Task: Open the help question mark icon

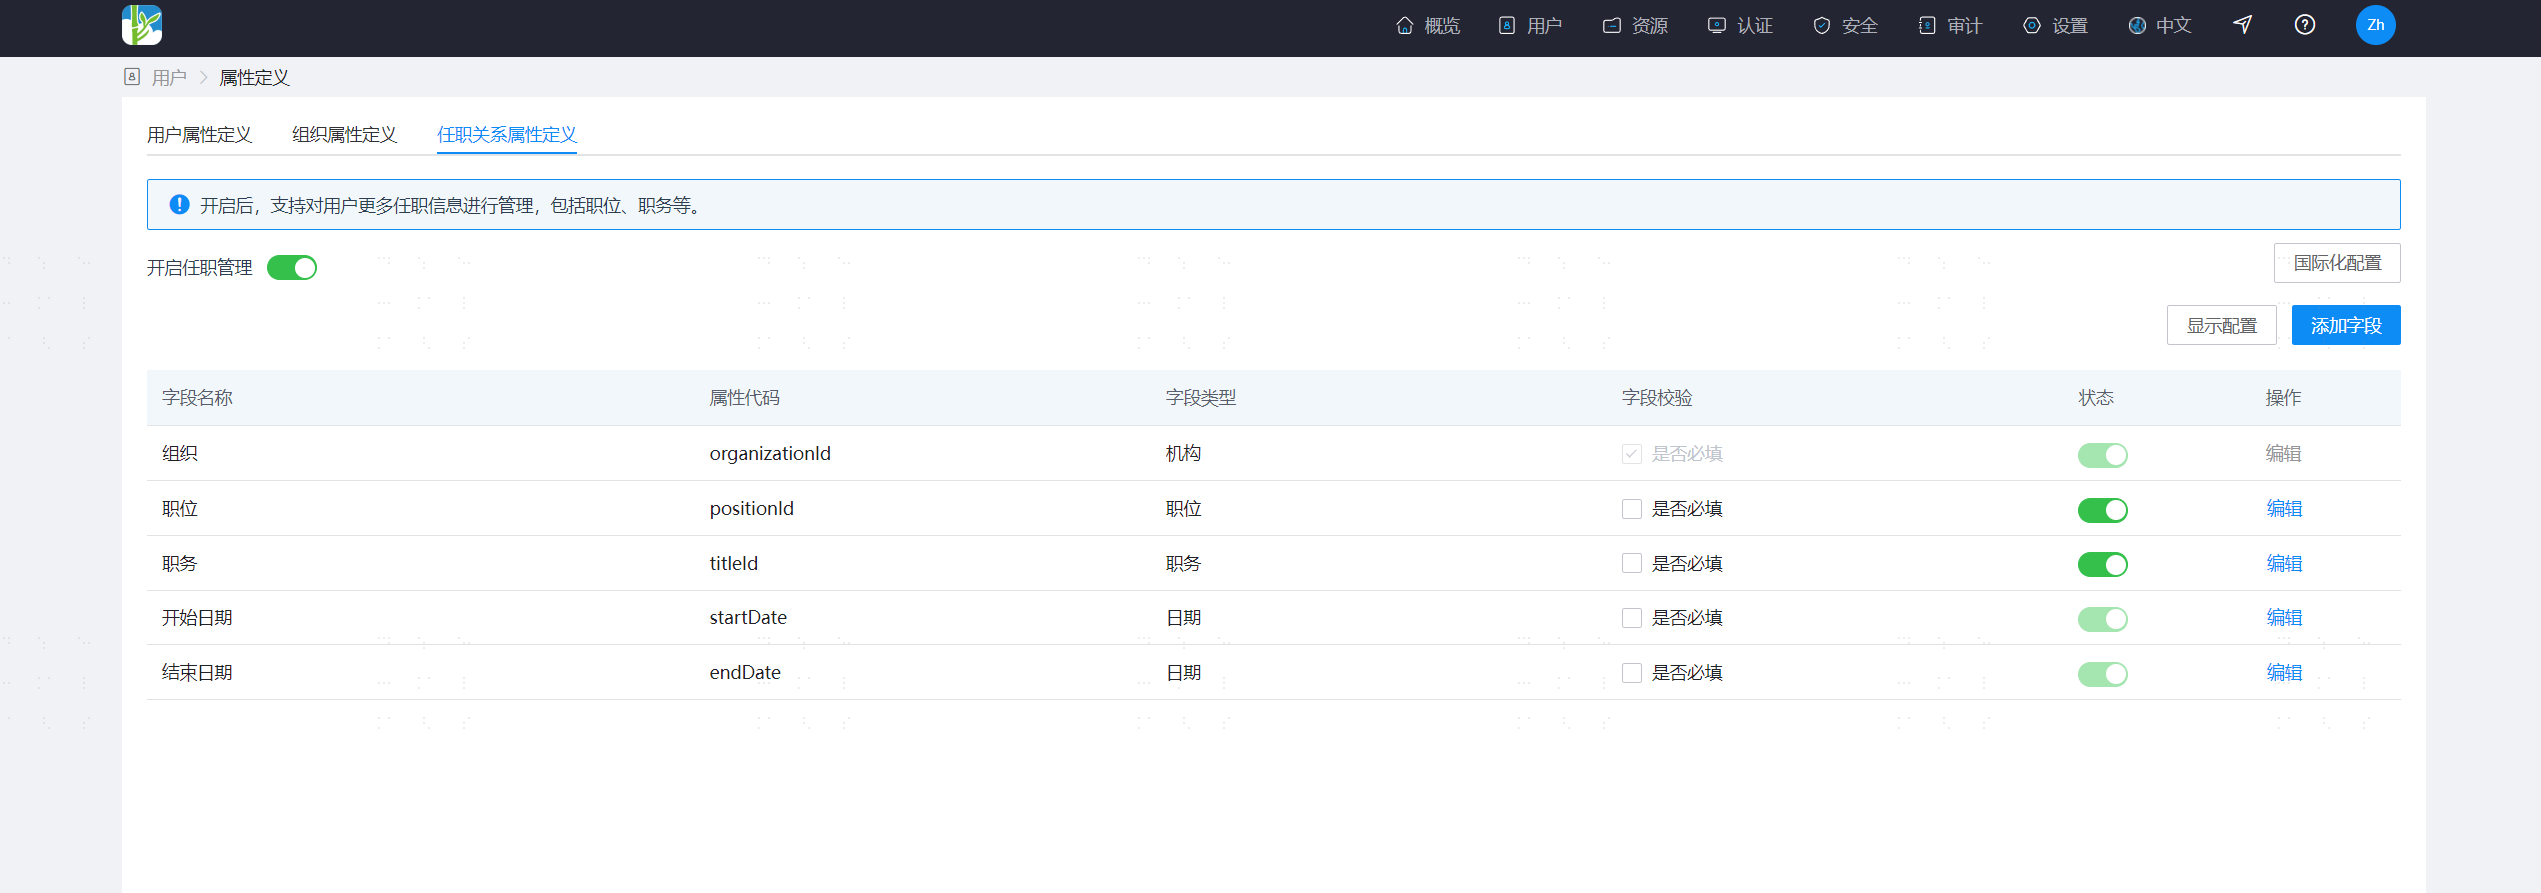Action: tap(2305, 25)
